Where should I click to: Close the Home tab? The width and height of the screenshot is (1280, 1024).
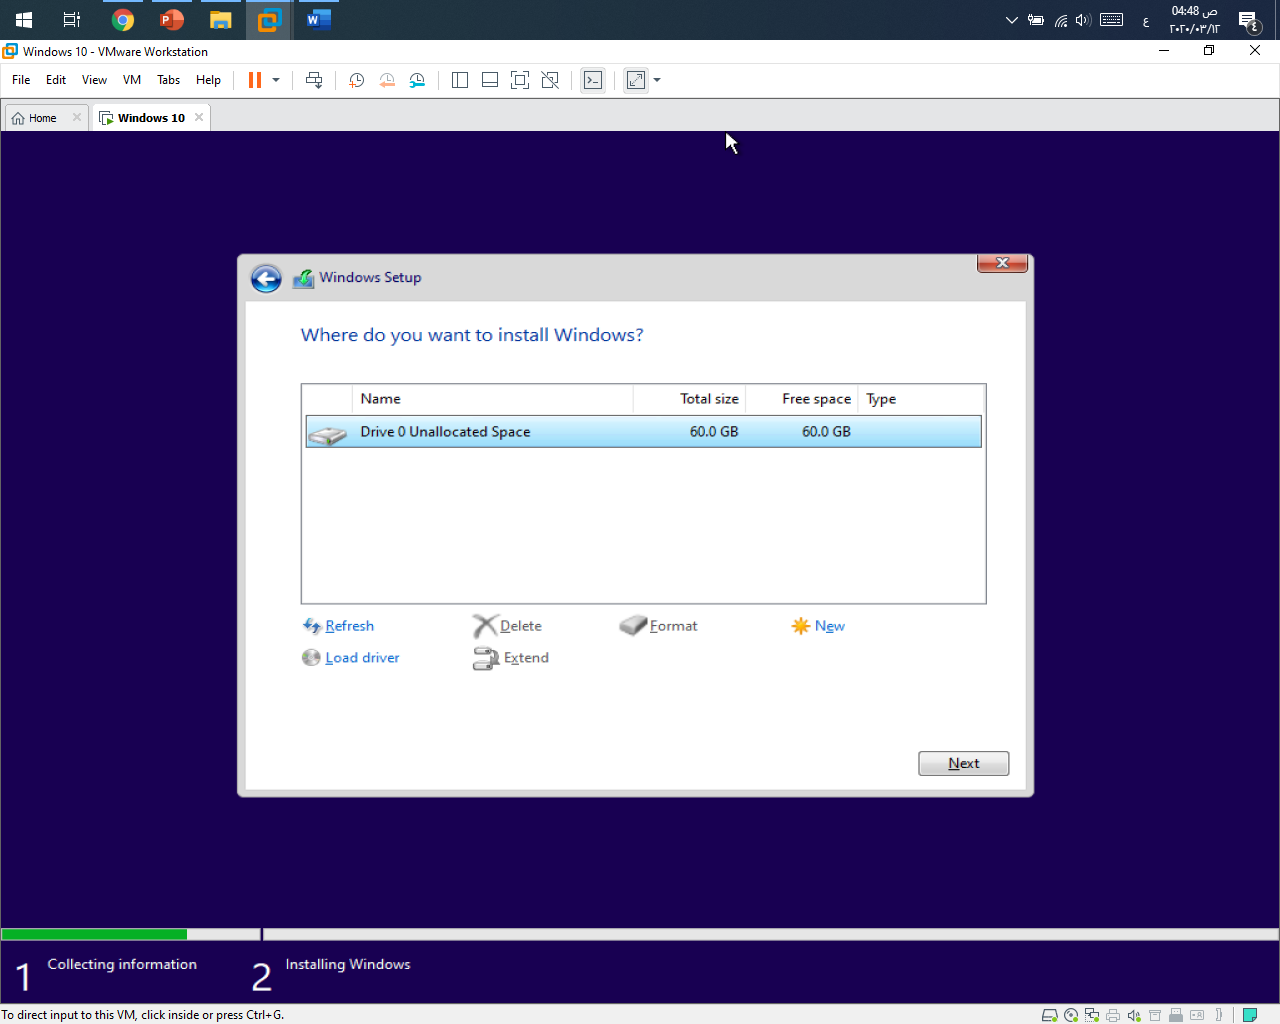[x=77, y=117]
